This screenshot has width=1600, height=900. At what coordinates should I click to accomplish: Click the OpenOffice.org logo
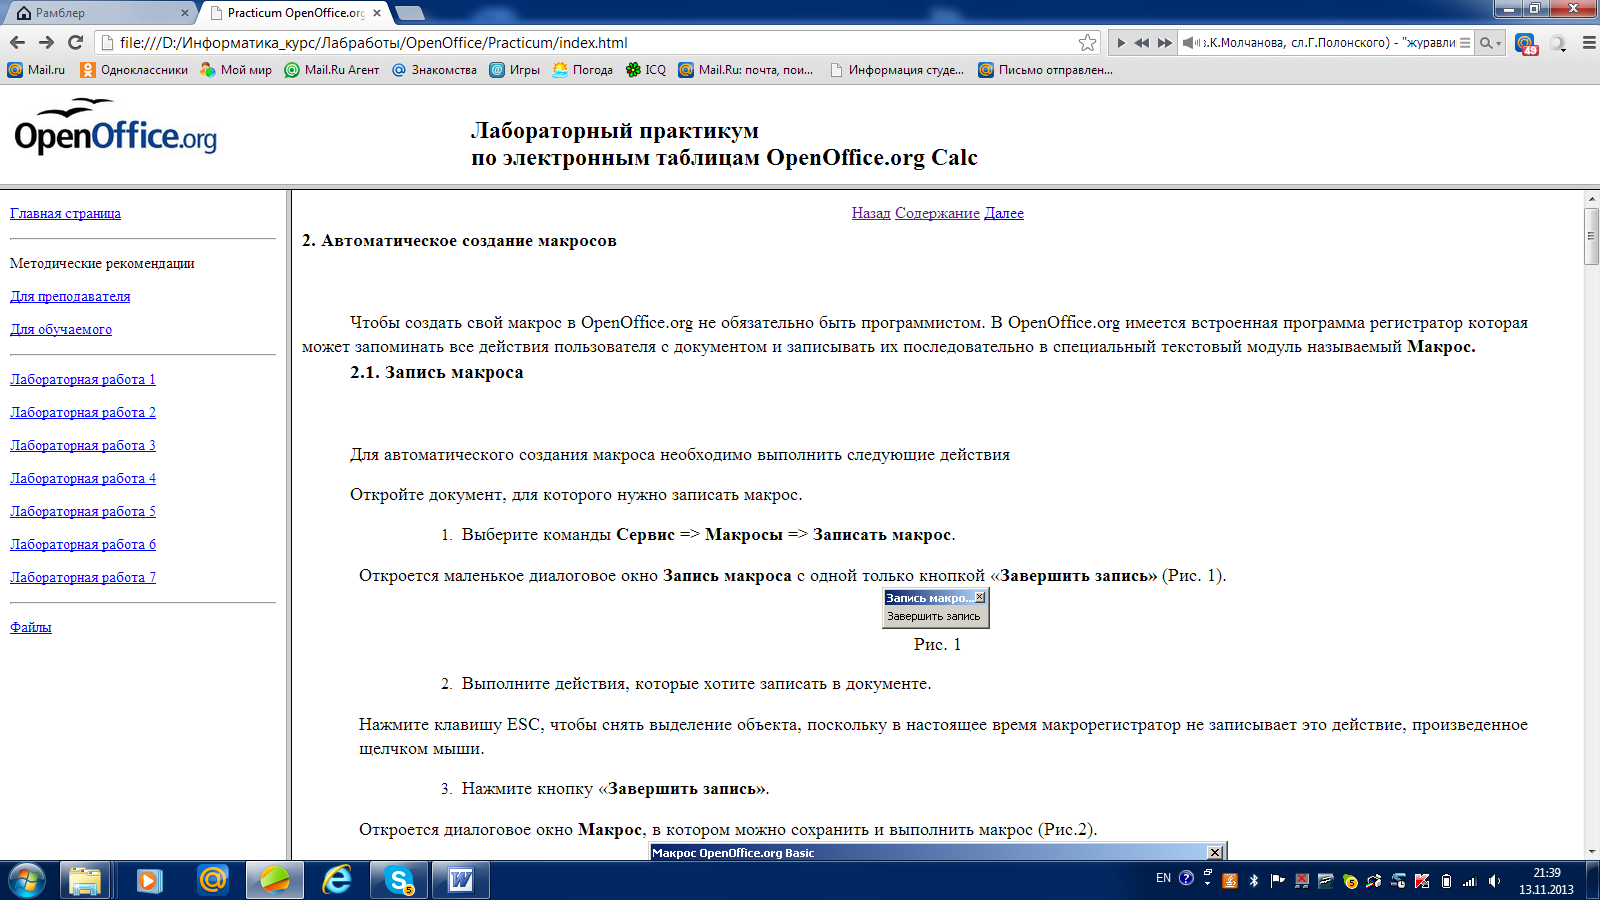[x=115, y=127]
